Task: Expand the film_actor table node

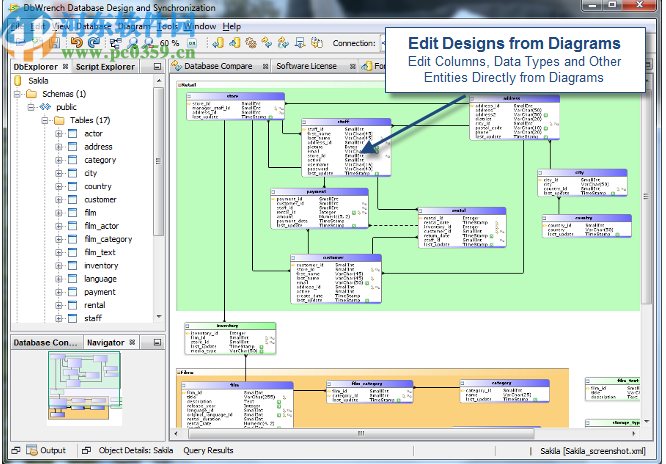Action: 59,226
